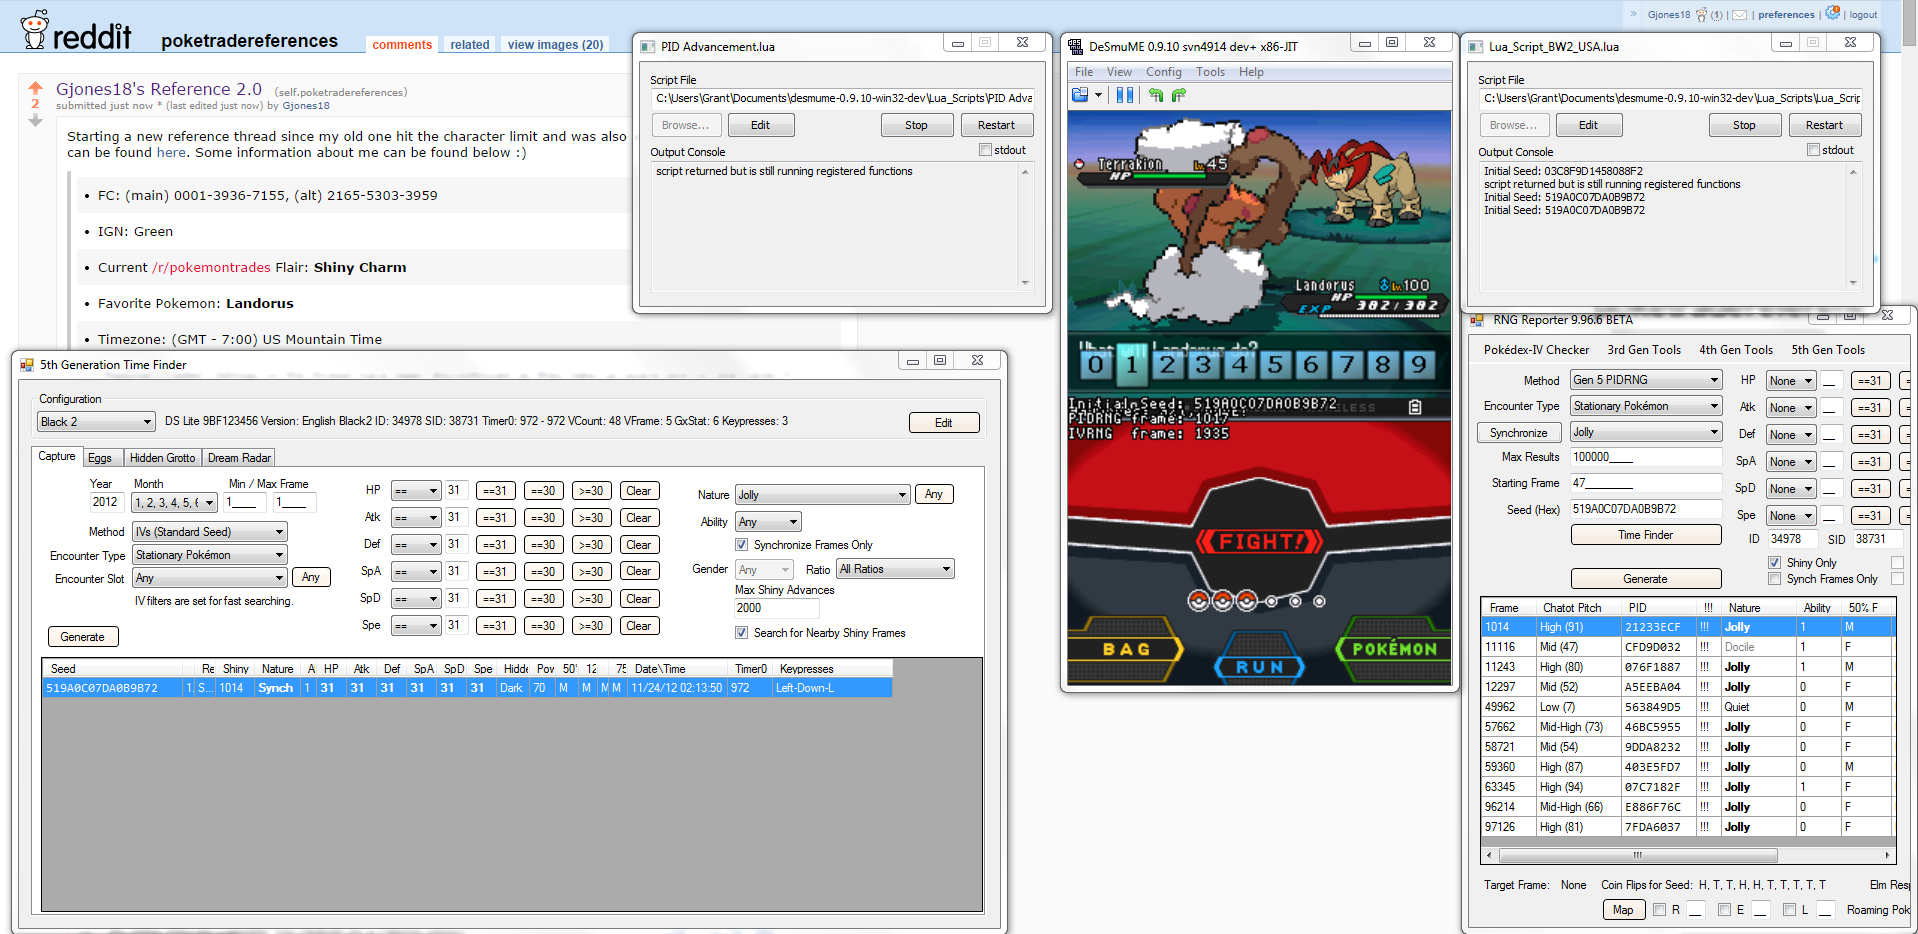Open the Black 2 profile dropdown
Screen dimensions: 1918x934
(97, 422)
